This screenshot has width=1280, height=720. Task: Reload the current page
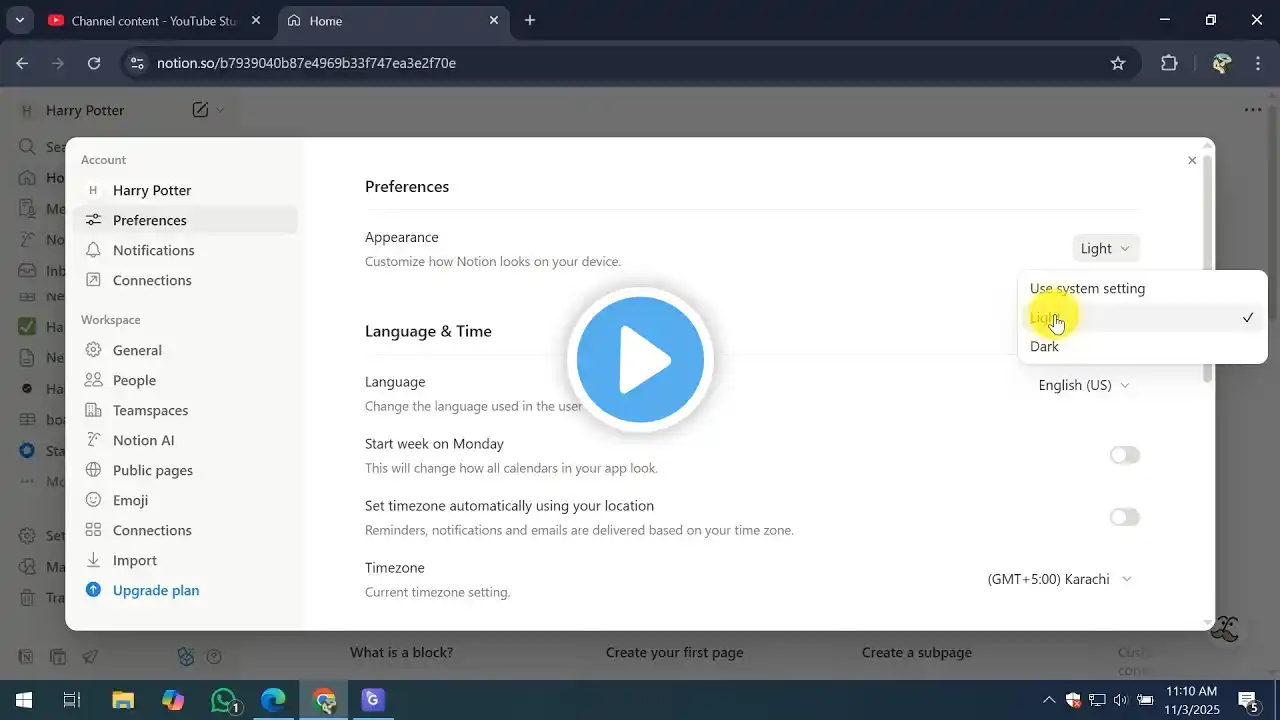click(94, 63)
